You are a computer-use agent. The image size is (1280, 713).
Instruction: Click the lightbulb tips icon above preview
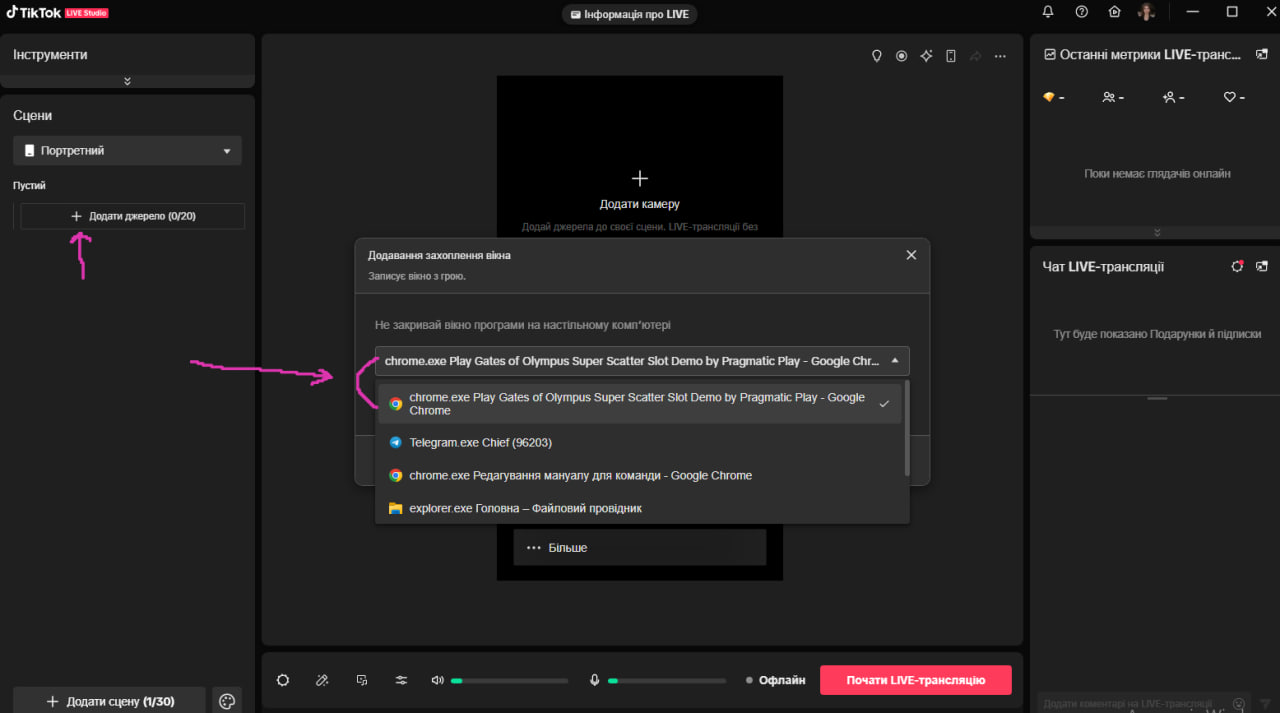pos(877,56)
